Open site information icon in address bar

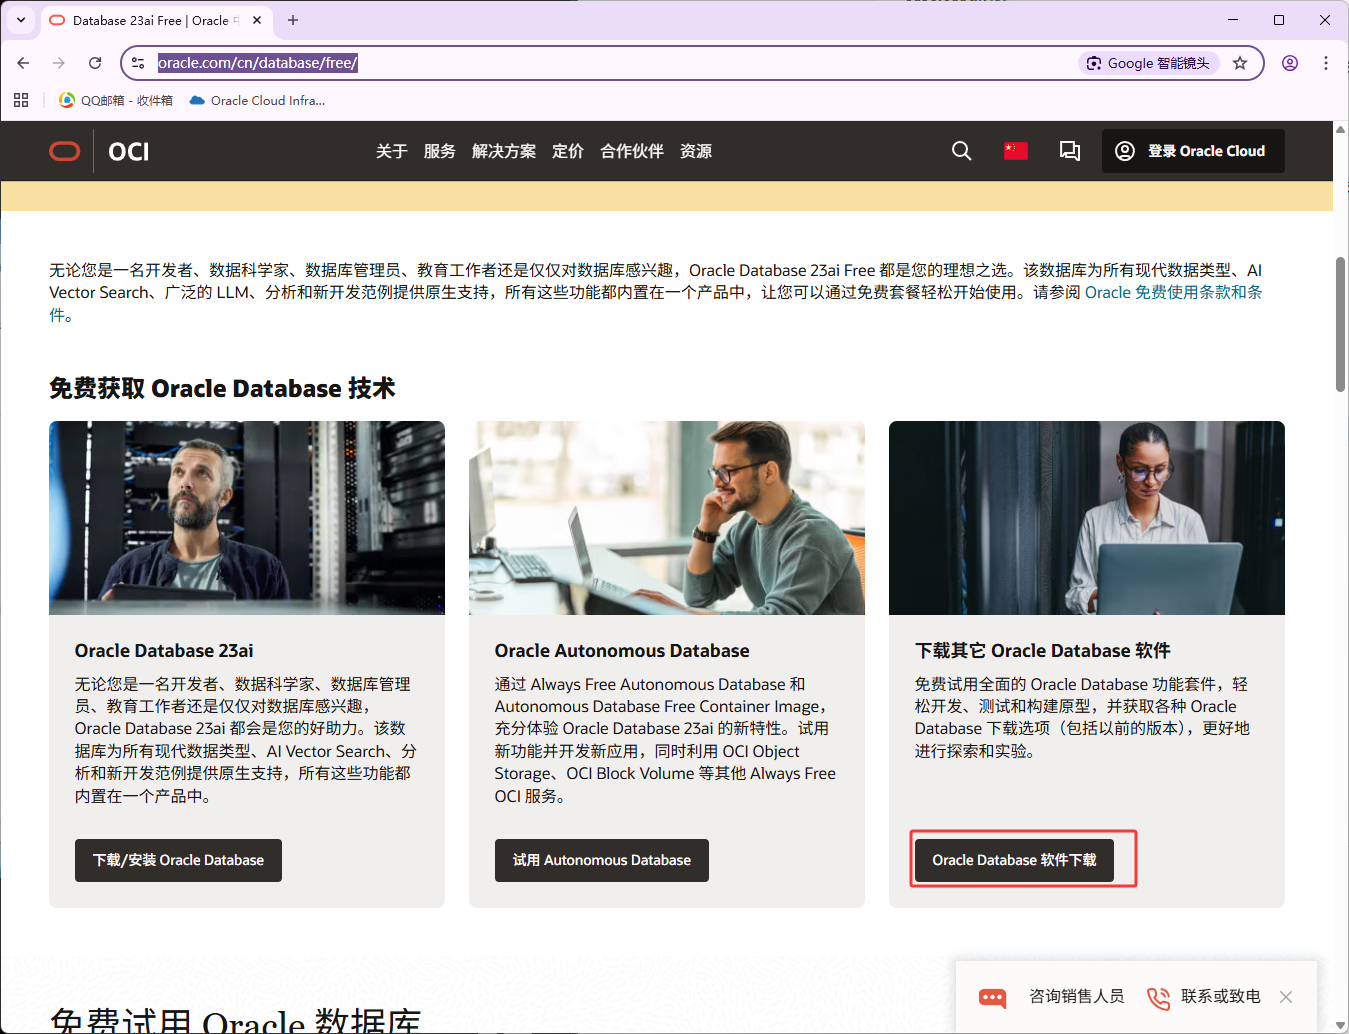pyautogui.click(x=139, y=63)
